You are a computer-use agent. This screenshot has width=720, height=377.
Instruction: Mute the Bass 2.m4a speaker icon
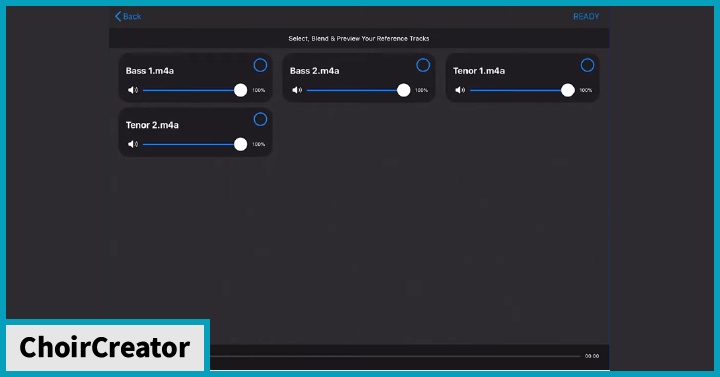(x=297, y=90)
